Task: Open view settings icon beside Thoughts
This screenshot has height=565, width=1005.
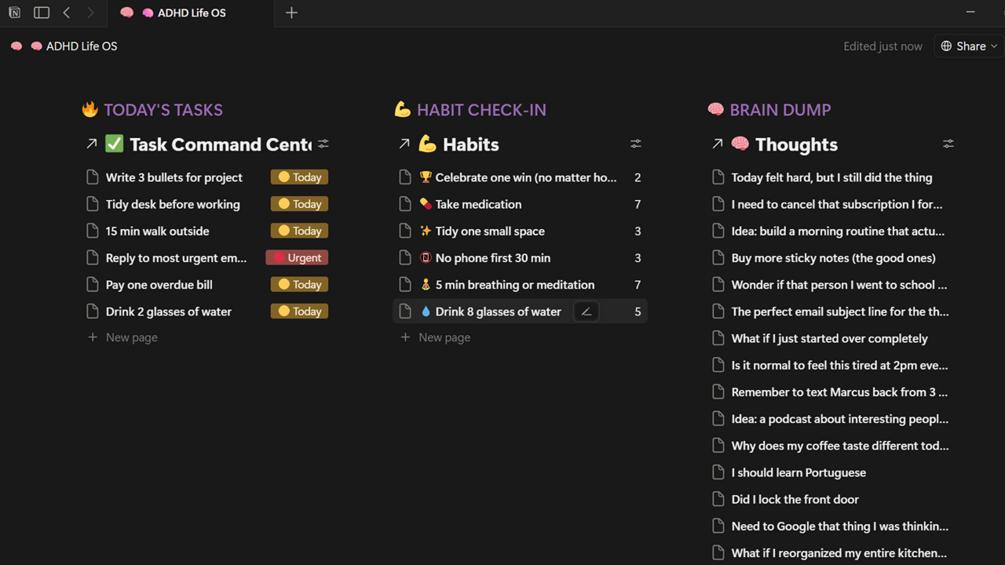Action: (948, 144)
